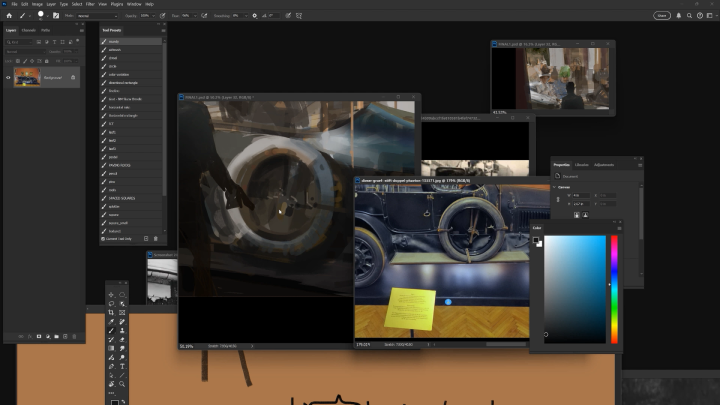Screen dimensions: 720x405
Task: Switch to the Paths tab
Action: pos(45,30)
